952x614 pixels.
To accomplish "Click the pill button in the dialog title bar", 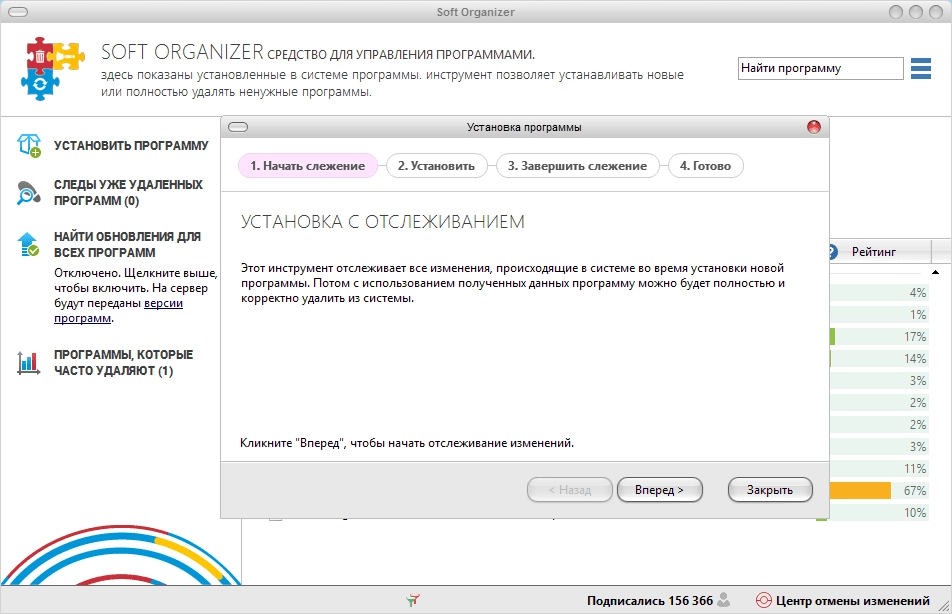I will (x=238, y=127).
